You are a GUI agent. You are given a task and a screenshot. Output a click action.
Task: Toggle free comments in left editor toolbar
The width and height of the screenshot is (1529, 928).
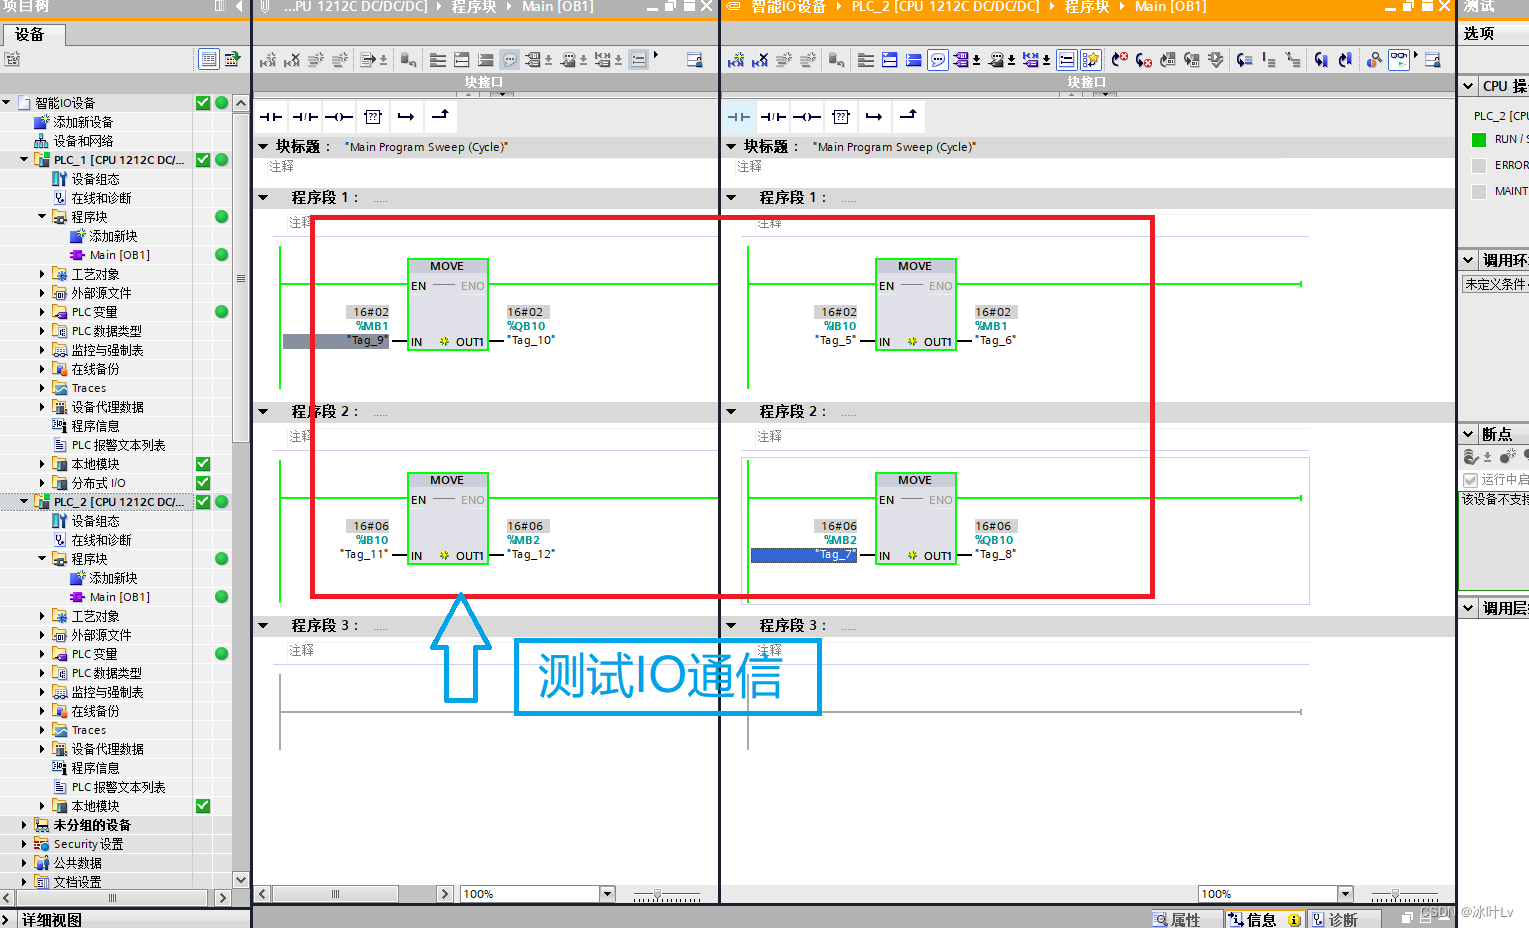[x=510, y=60]
